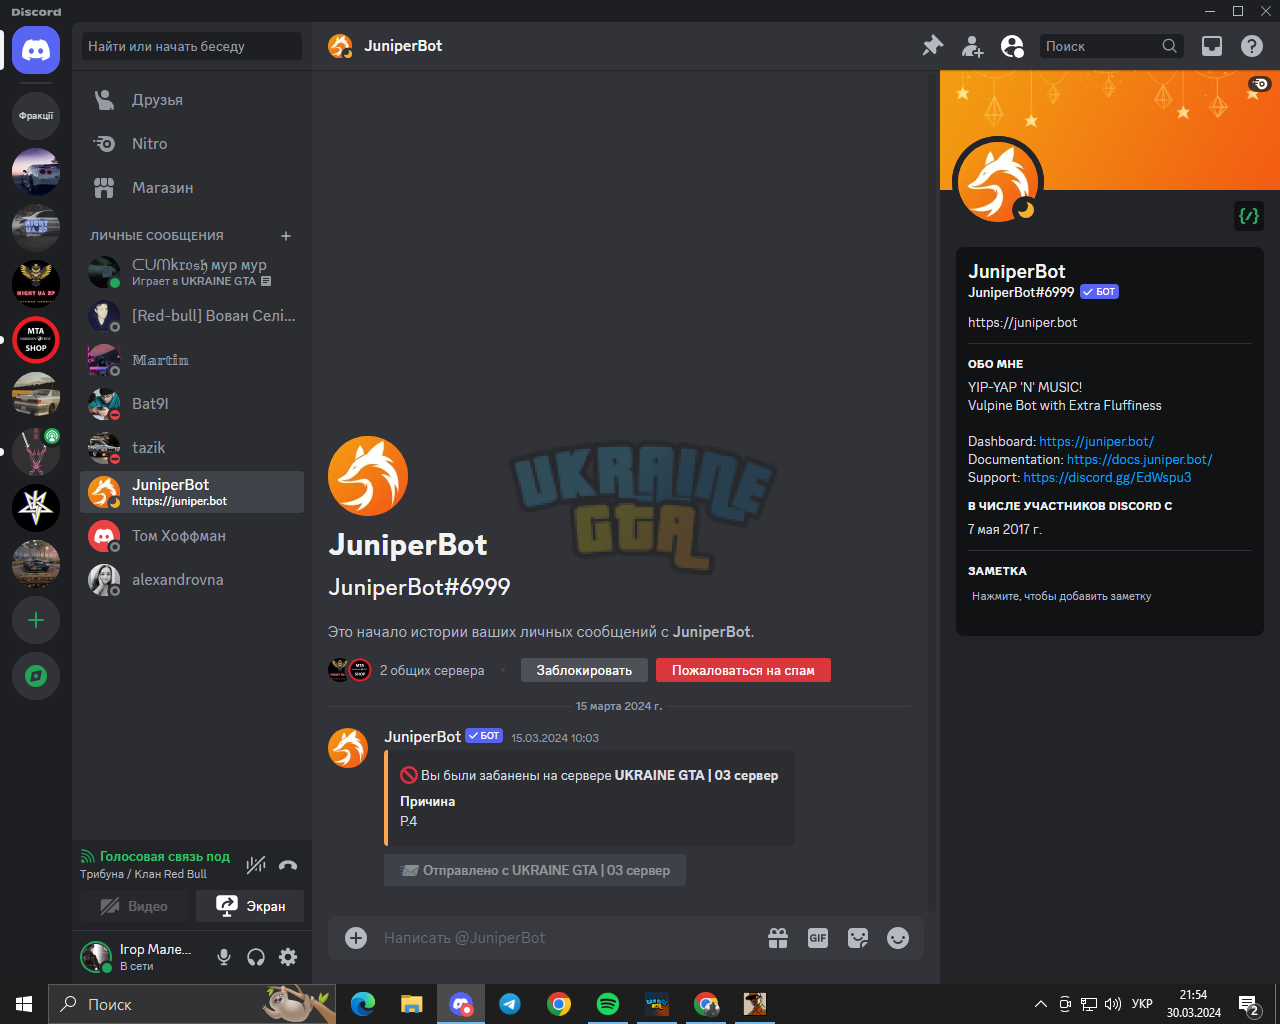The image size is (1280, 1024).
Task: Open the Магазин page
Action: (x=192, y=188)
